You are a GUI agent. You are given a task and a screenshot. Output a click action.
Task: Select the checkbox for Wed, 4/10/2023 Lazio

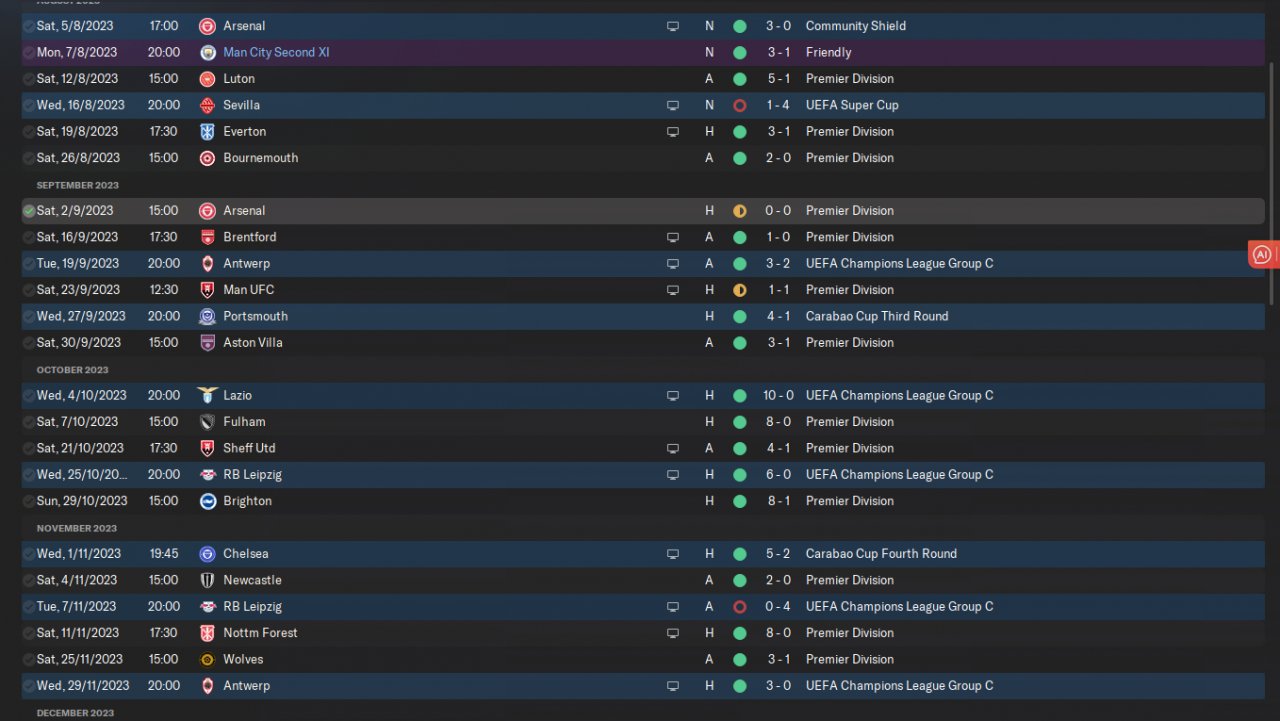(x=28, y=395)
